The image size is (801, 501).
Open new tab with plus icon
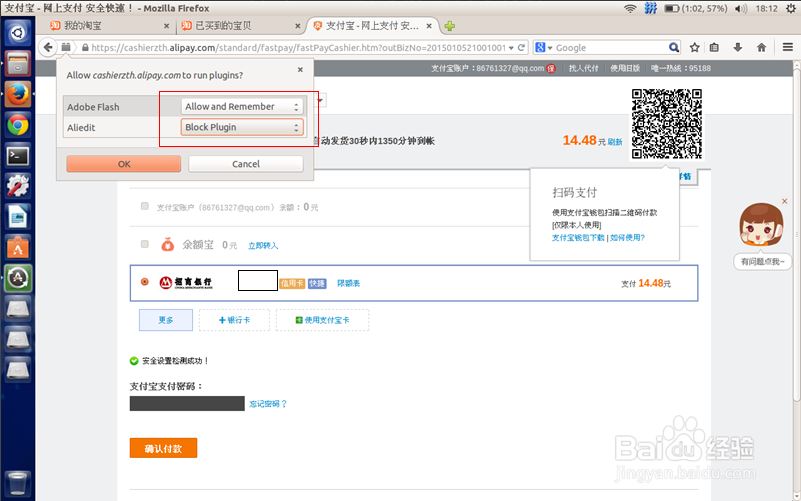pyautogui.click(x=450, y=26)
